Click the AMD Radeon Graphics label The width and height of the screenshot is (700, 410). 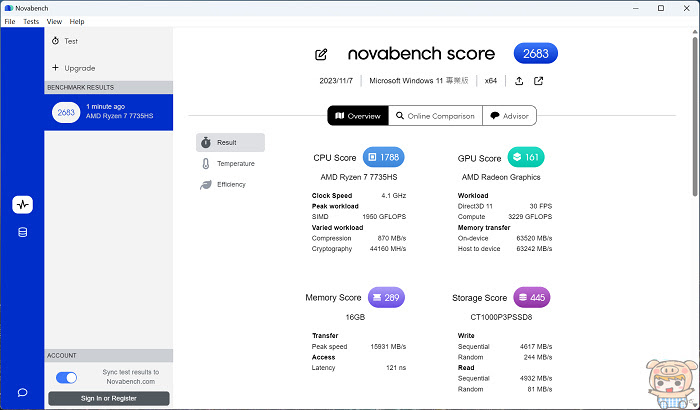click(501, 177)
